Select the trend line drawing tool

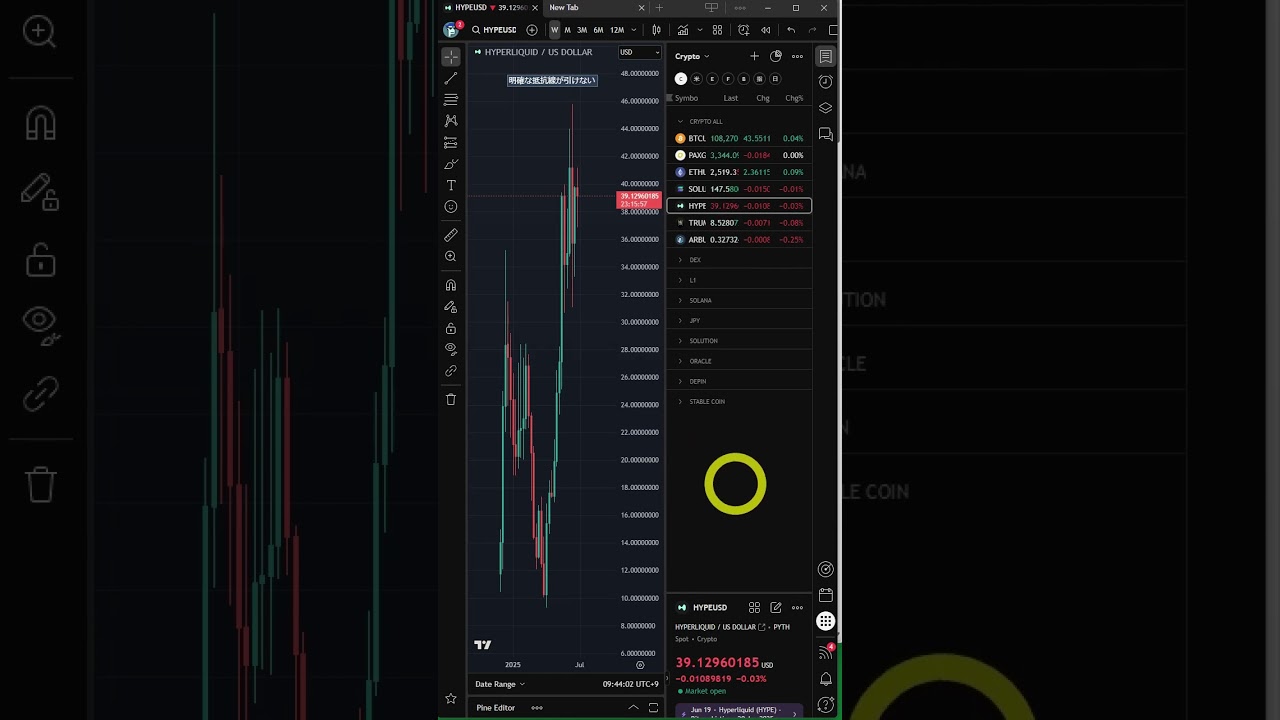point(451,78)
